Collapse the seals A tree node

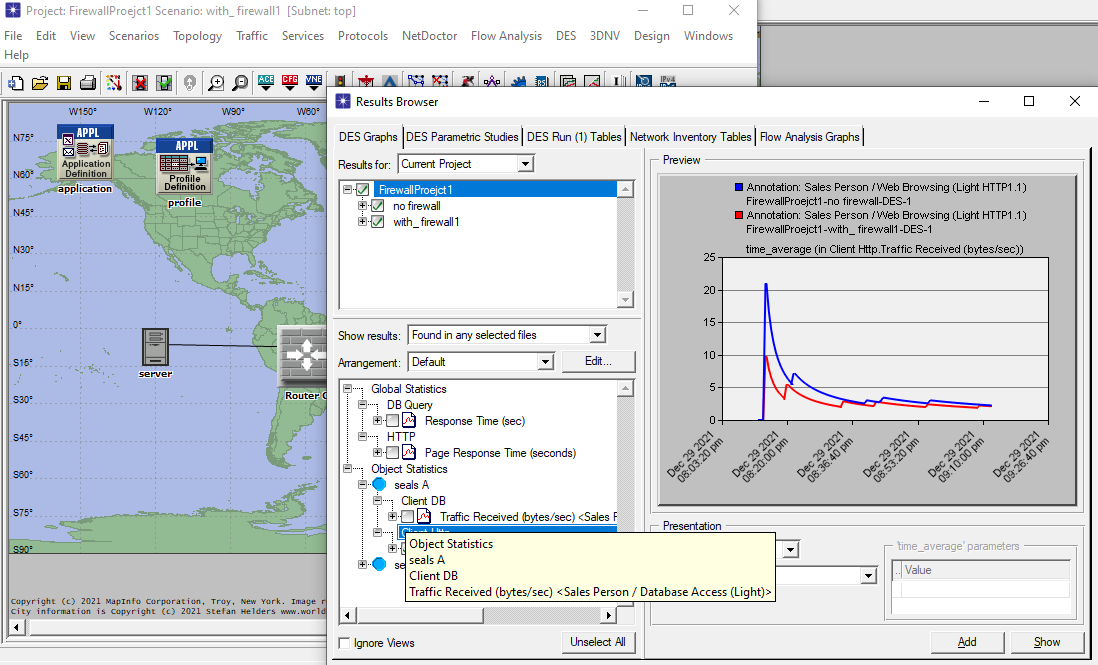point(362,484)
